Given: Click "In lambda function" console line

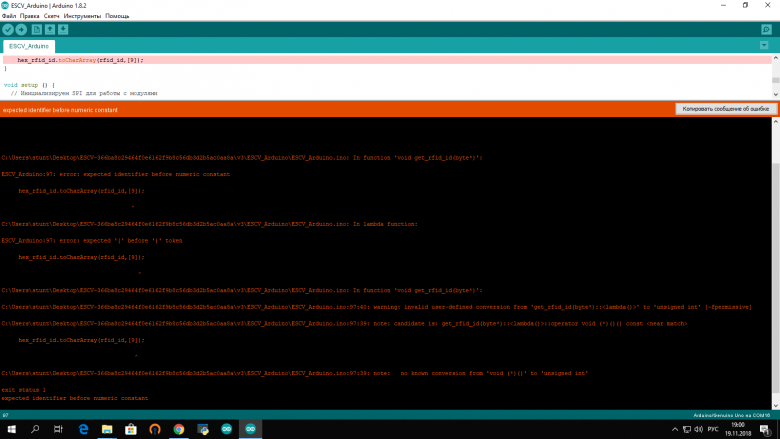Looking at the screenshot, I should pyautogui.click(x=209, y=224).
